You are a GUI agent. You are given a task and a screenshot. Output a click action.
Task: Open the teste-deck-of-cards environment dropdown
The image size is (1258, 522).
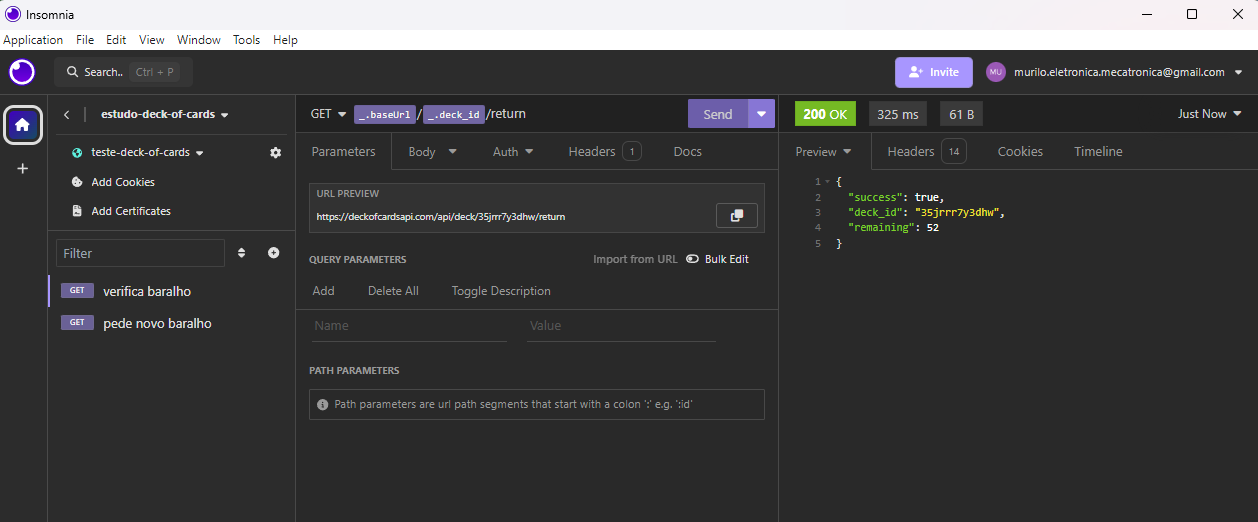click(x=199, y=153)
